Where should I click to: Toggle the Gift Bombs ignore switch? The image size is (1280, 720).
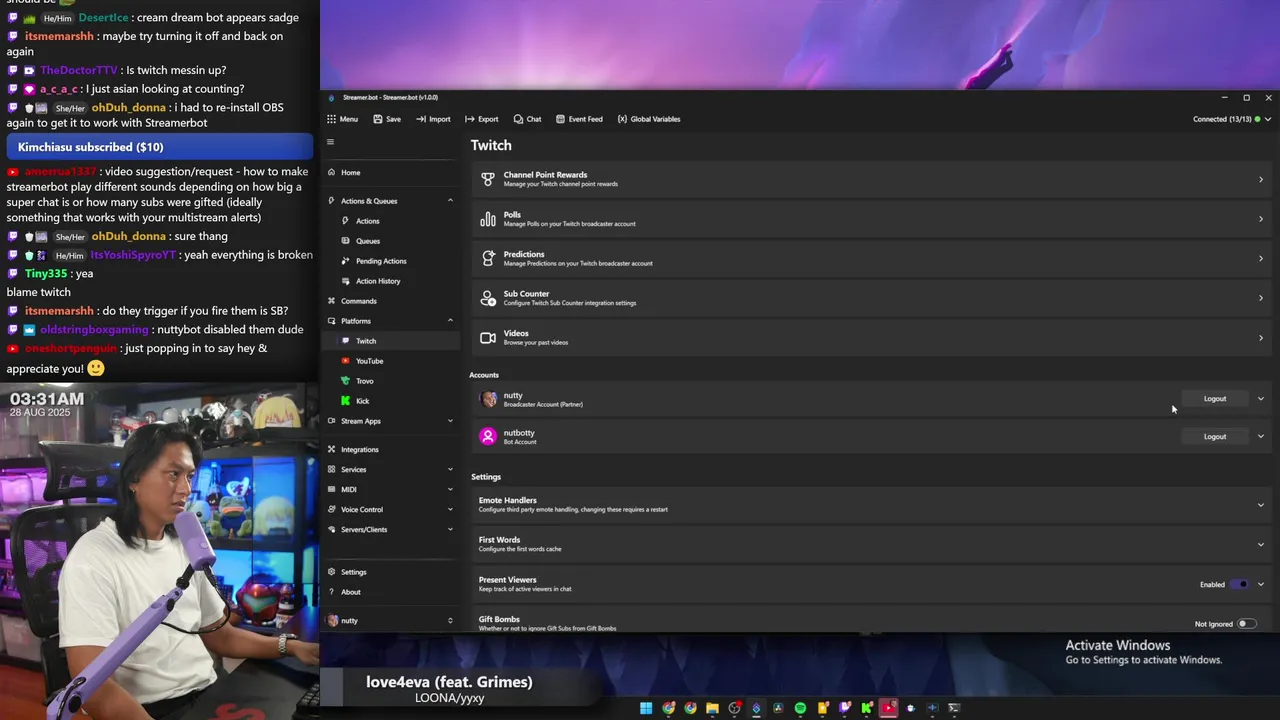click(1247, 624)
